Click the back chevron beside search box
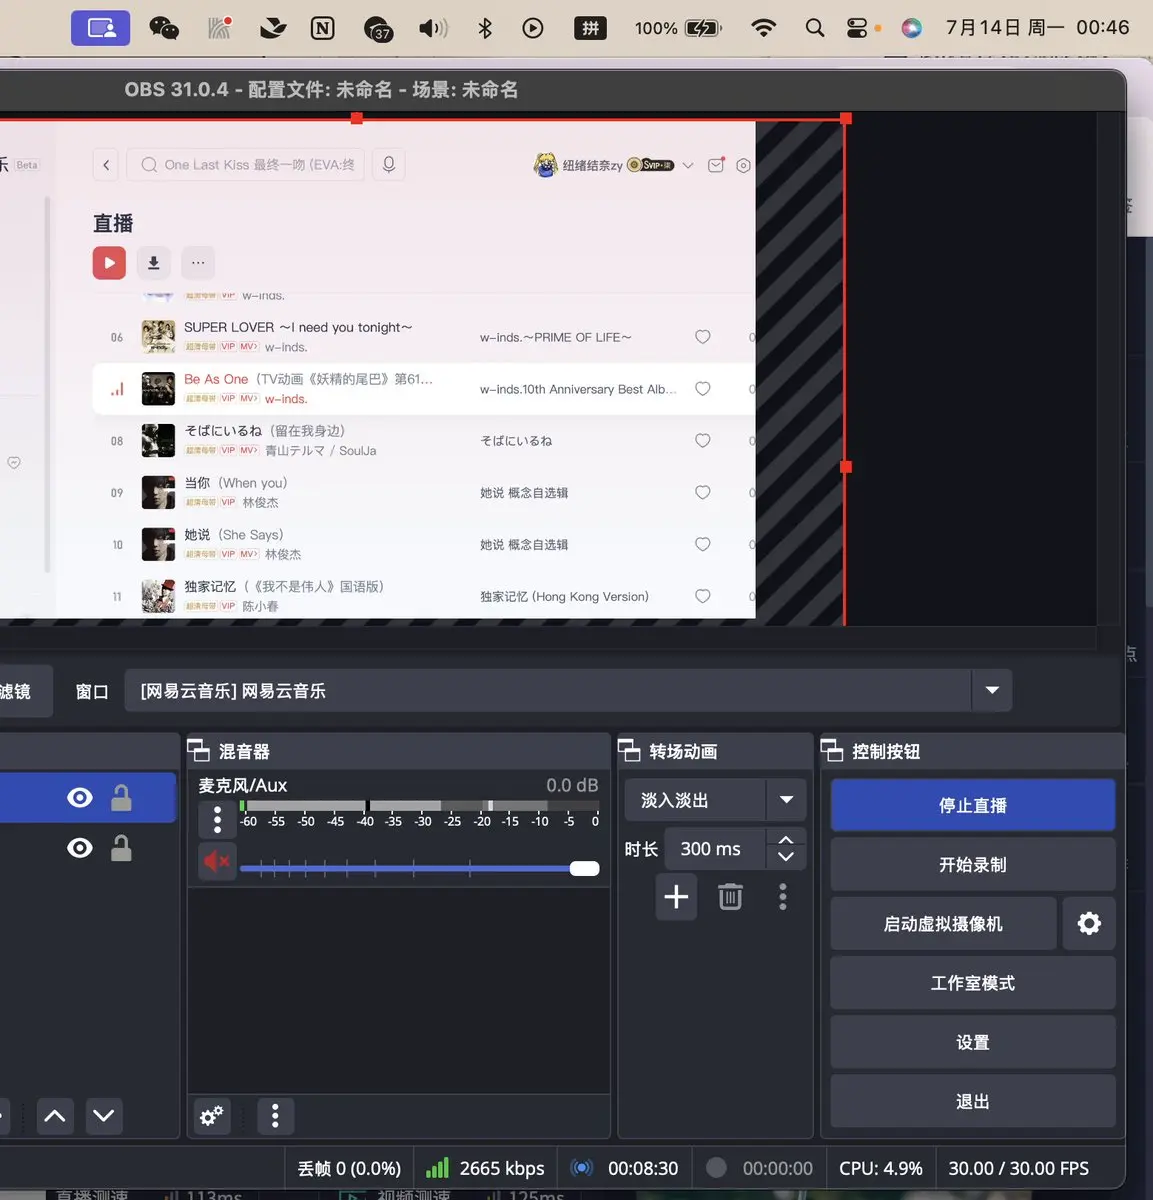1153x1200 pixels. pos(106,165)
